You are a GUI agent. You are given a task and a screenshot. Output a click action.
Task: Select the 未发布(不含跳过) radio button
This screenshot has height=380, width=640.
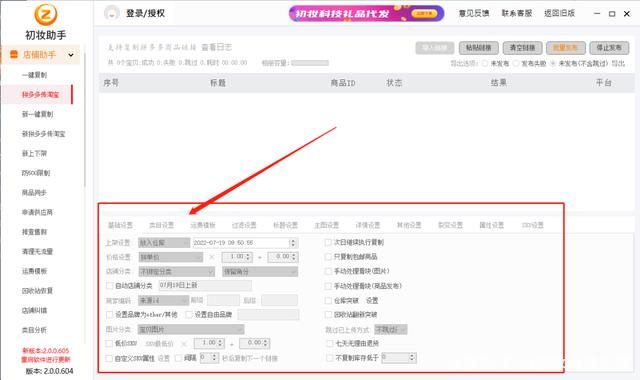553,63
